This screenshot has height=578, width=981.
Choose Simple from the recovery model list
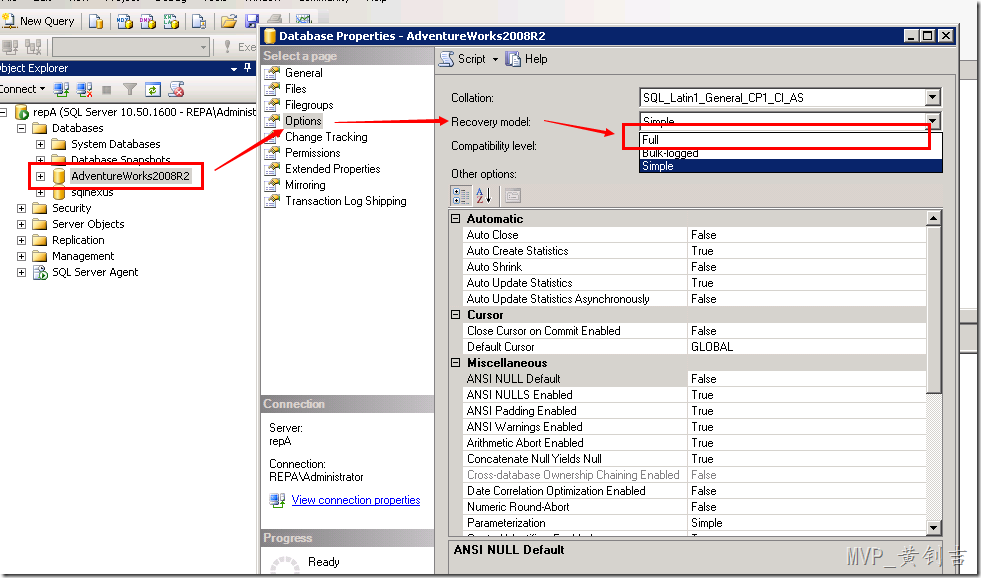[790, 166]
